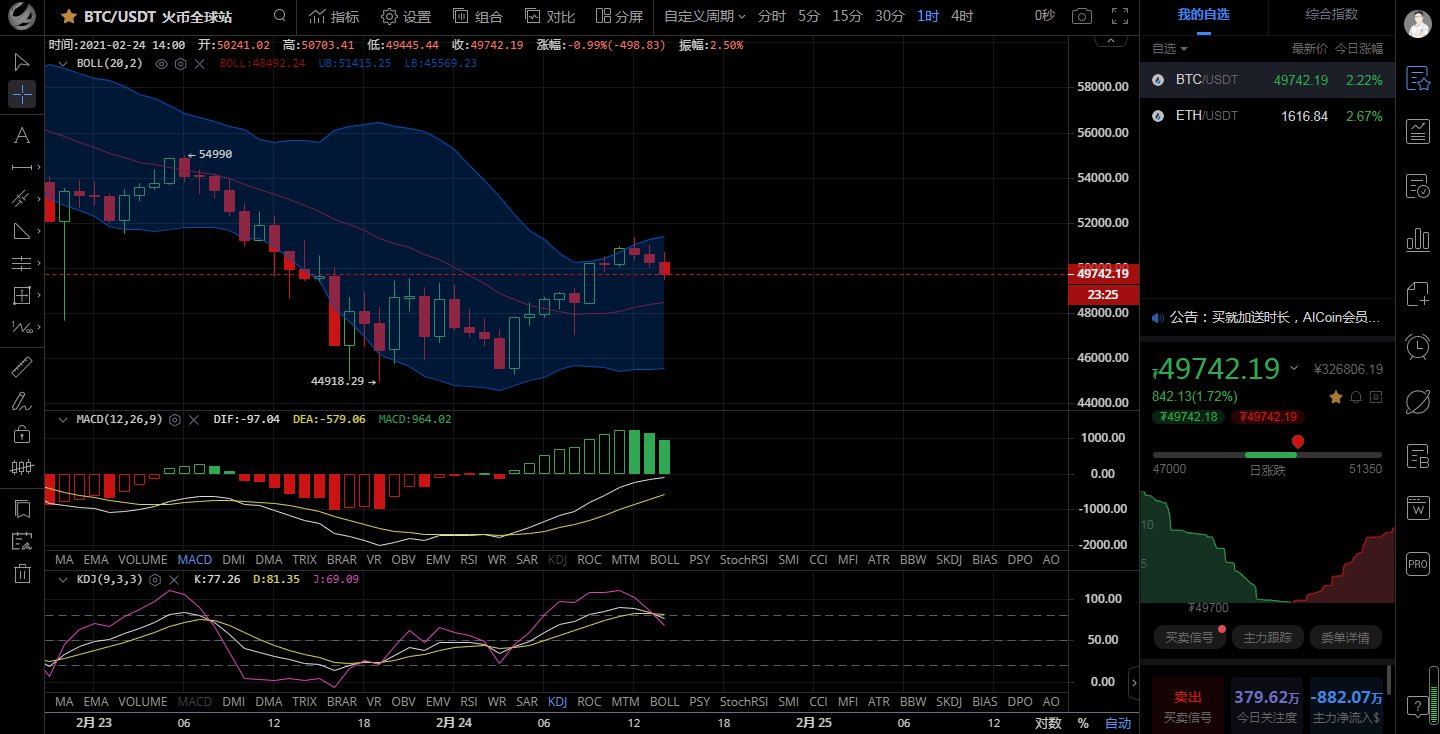
Task: Open the 分屏 split screen option
Action: [x=619, y=16]
